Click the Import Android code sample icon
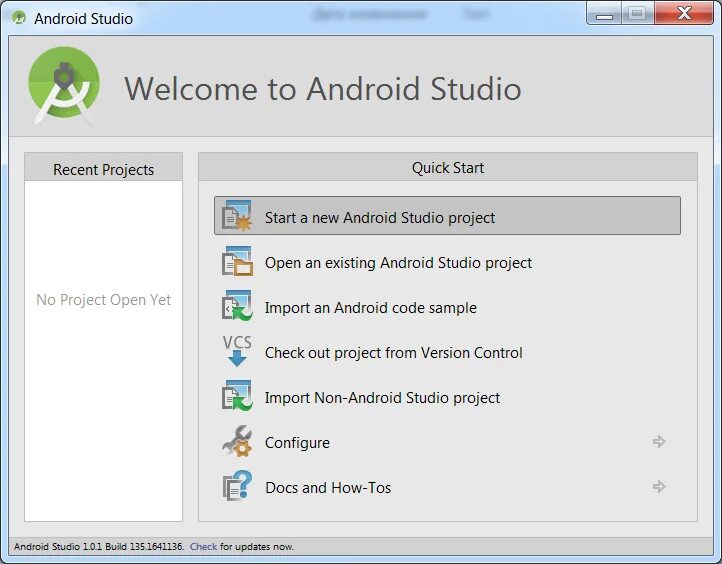722x564 pixels. (237, 305)
